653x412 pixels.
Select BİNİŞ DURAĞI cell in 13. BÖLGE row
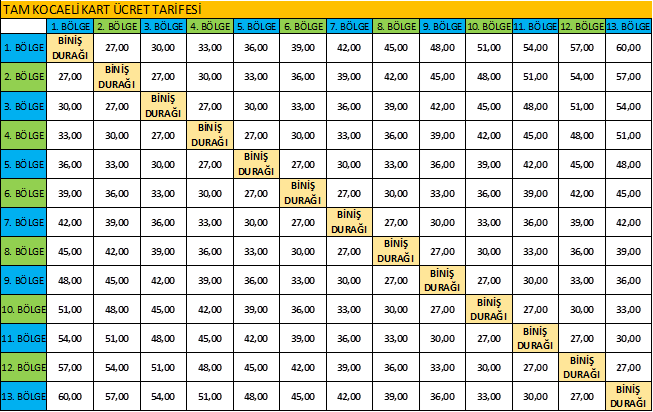tap(628, 396)
